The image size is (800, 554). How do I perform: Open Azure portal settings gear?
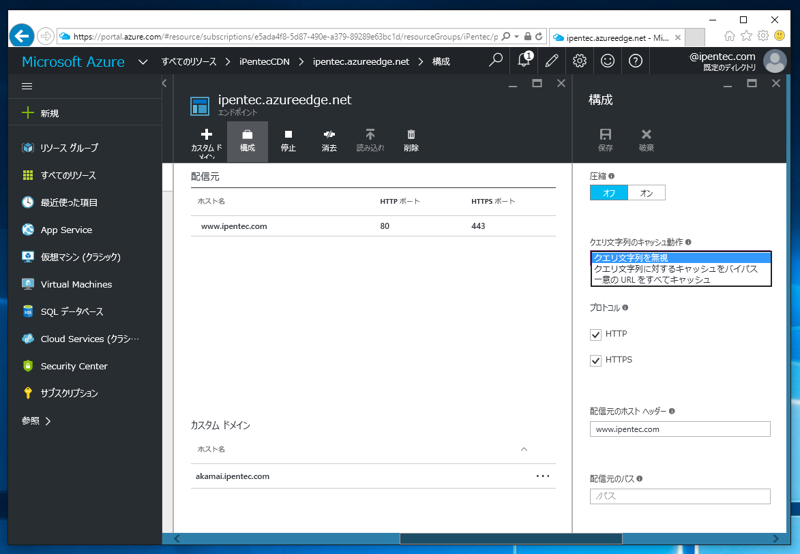pos(580,61)
